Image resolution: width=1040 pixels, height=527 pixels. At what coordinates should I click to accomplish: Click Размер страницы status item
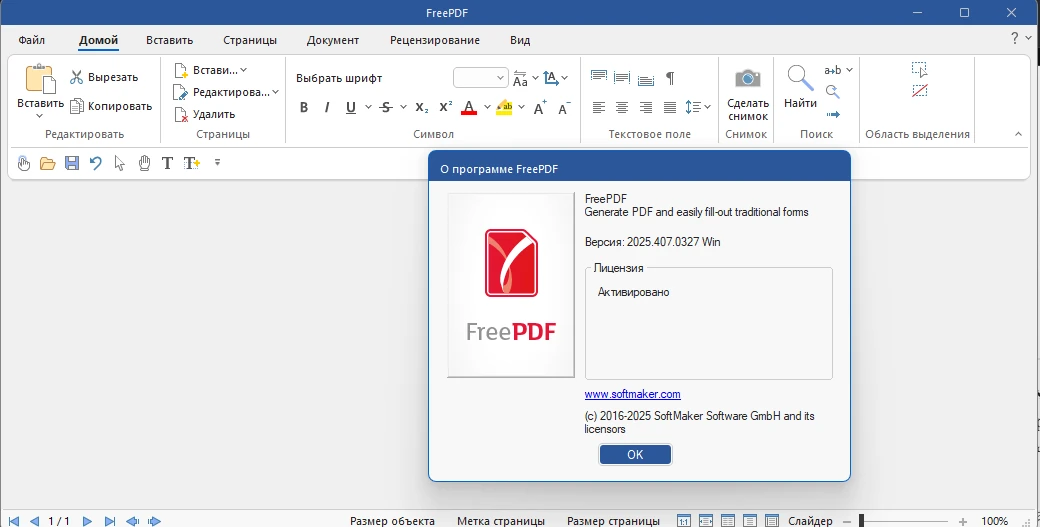tap(614, 521)
